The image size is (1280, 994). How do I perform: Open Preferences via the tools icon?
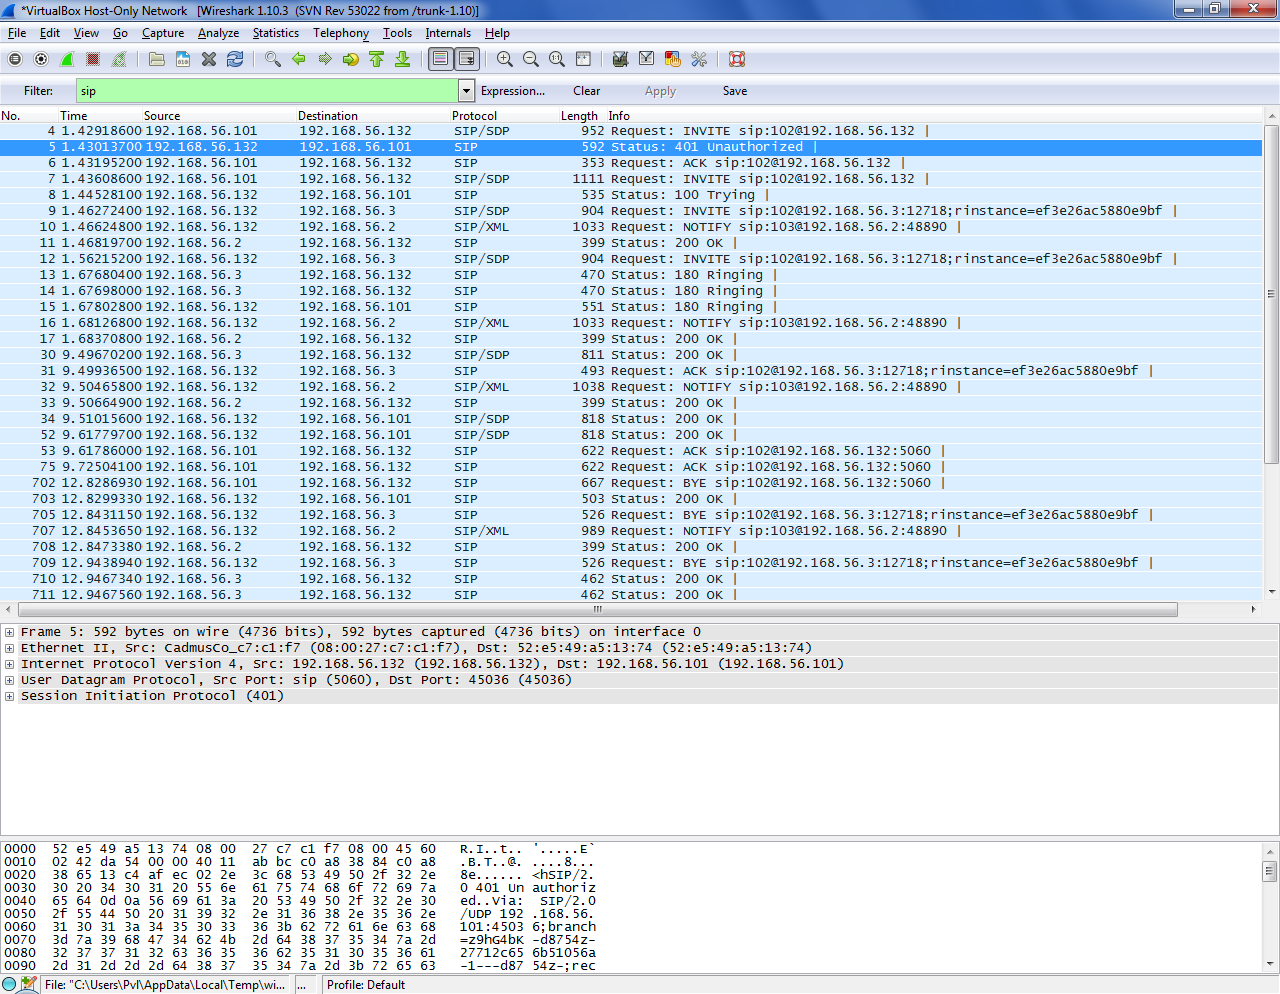699,60
